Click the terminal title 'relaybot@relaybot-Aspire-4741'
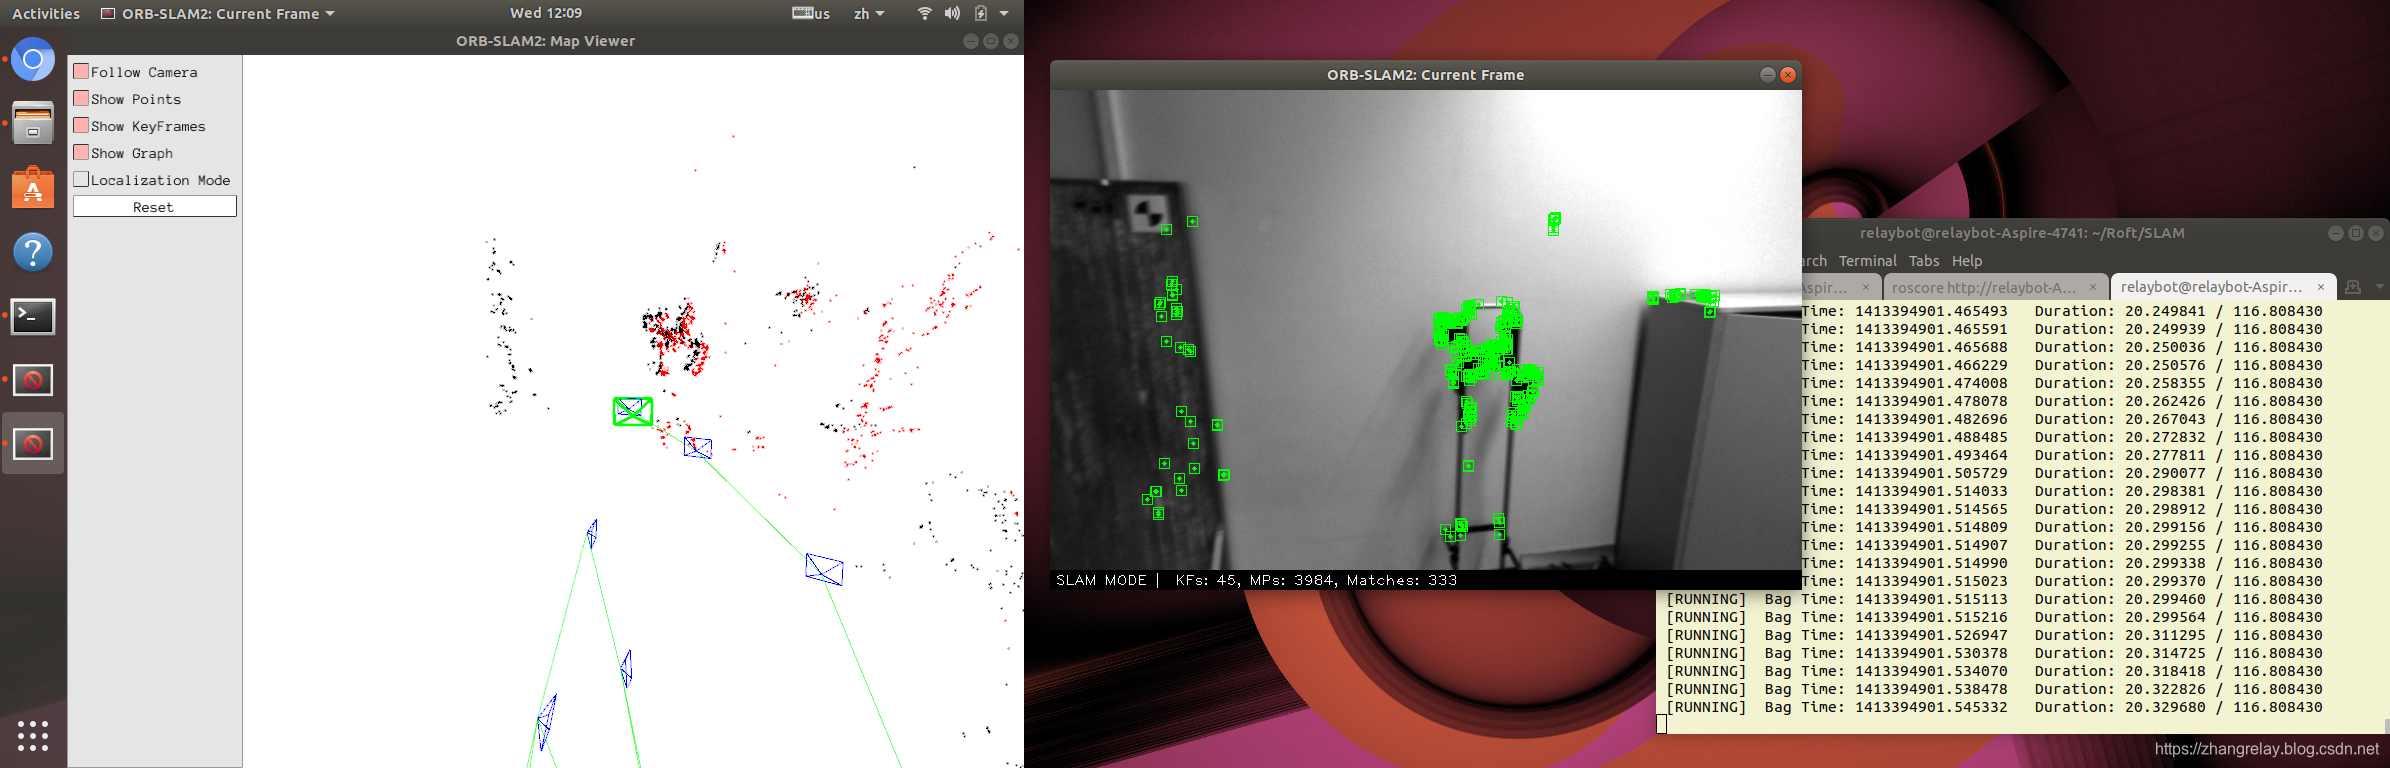The height and width of the screenshot is (768, 2390). tap(2022, 233)
